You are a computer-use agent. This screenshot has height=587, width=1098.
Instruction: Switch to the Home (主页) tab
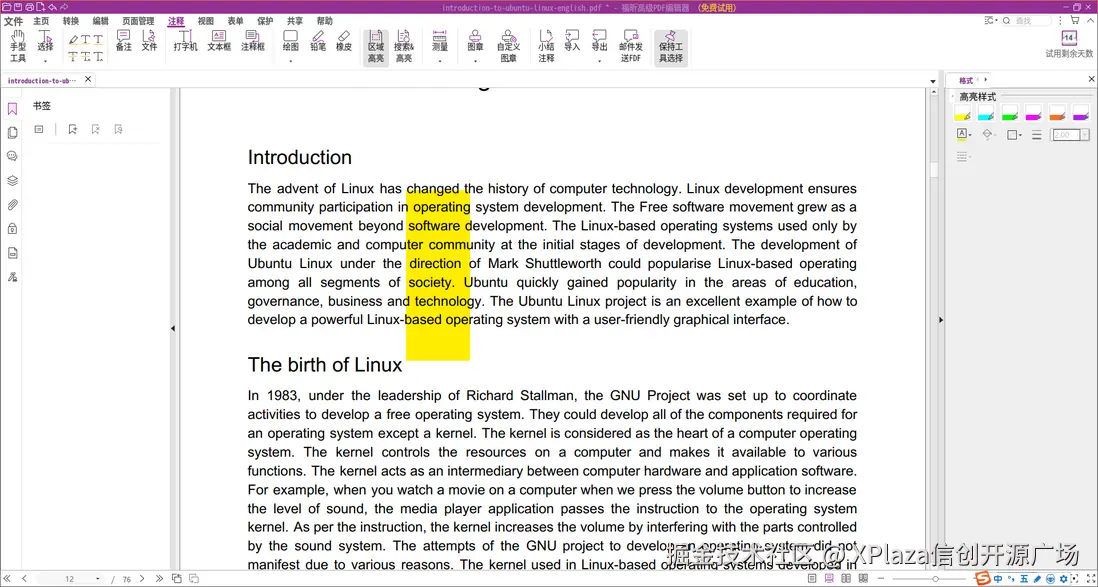coord(41,21)
